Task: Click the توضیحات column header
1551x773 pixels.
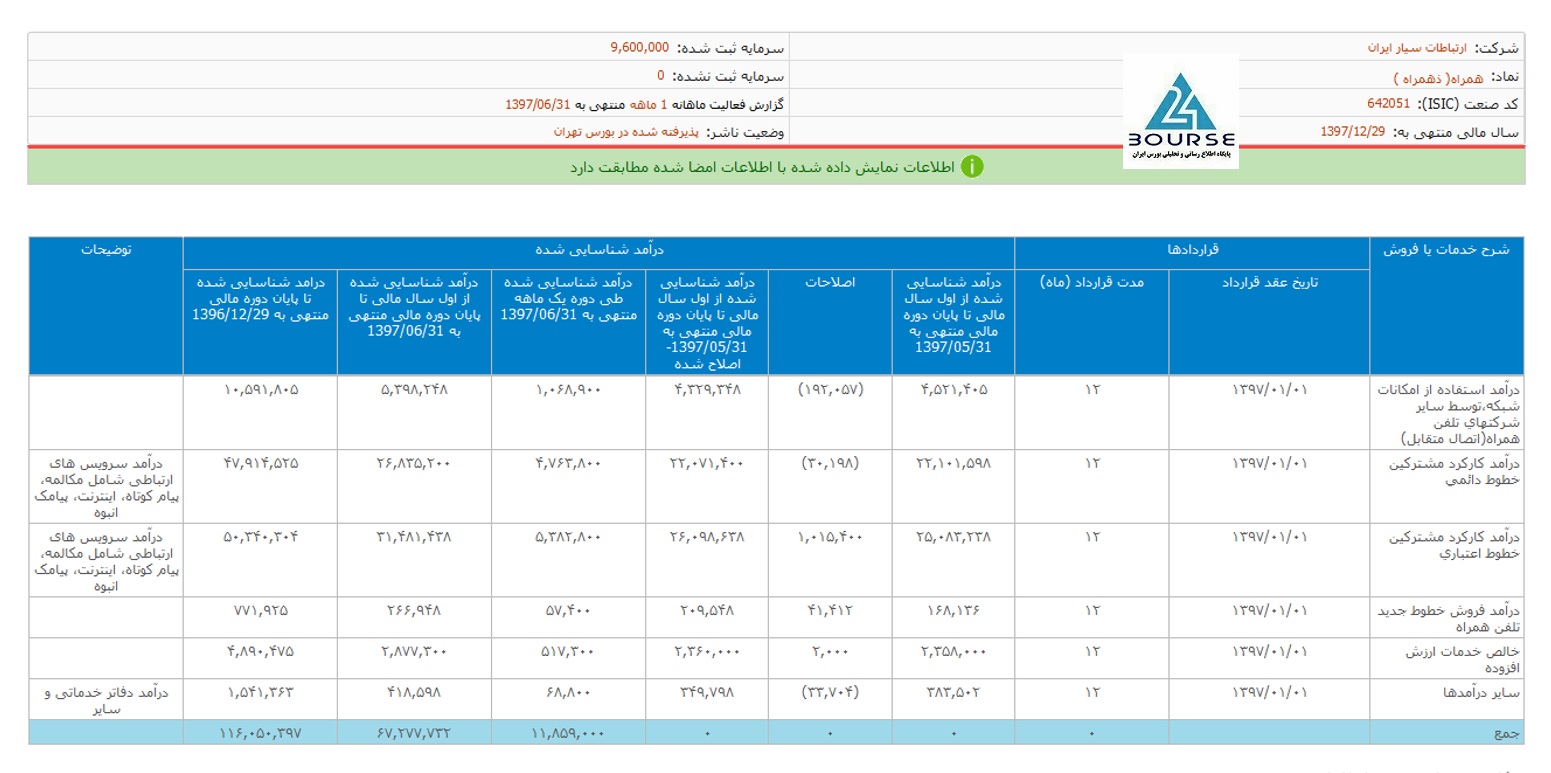Action: click(x=106, y=251)
